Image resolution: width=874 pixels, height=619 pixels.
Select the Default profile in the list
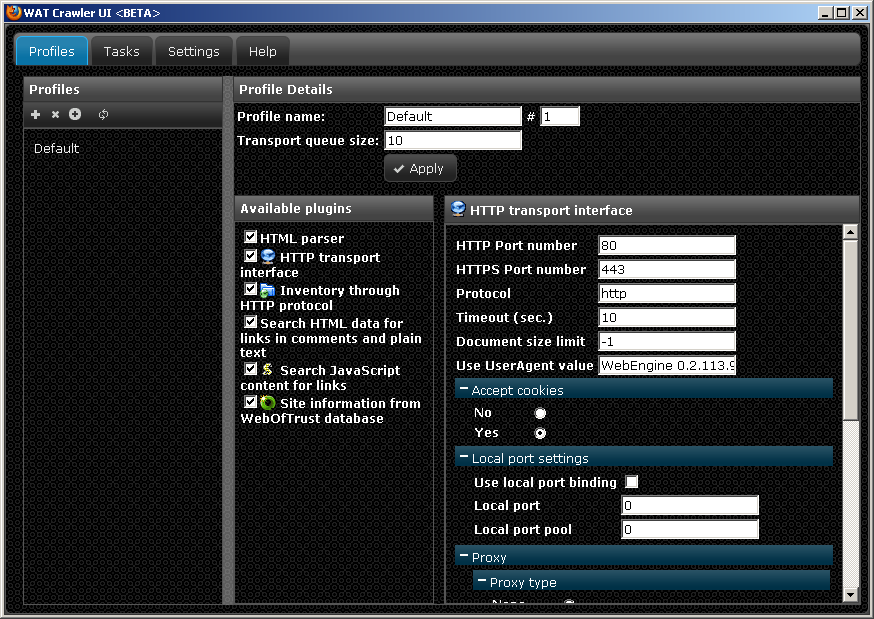[56, 148]
